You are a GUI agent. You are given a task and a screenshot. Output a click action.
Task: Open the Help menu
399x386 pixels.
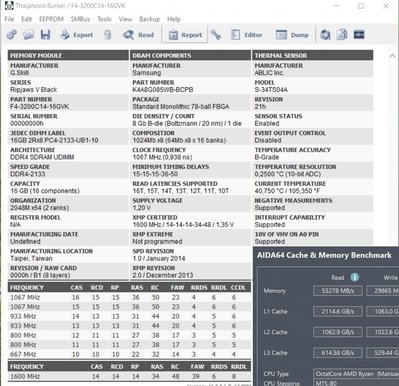click(174, 19)
